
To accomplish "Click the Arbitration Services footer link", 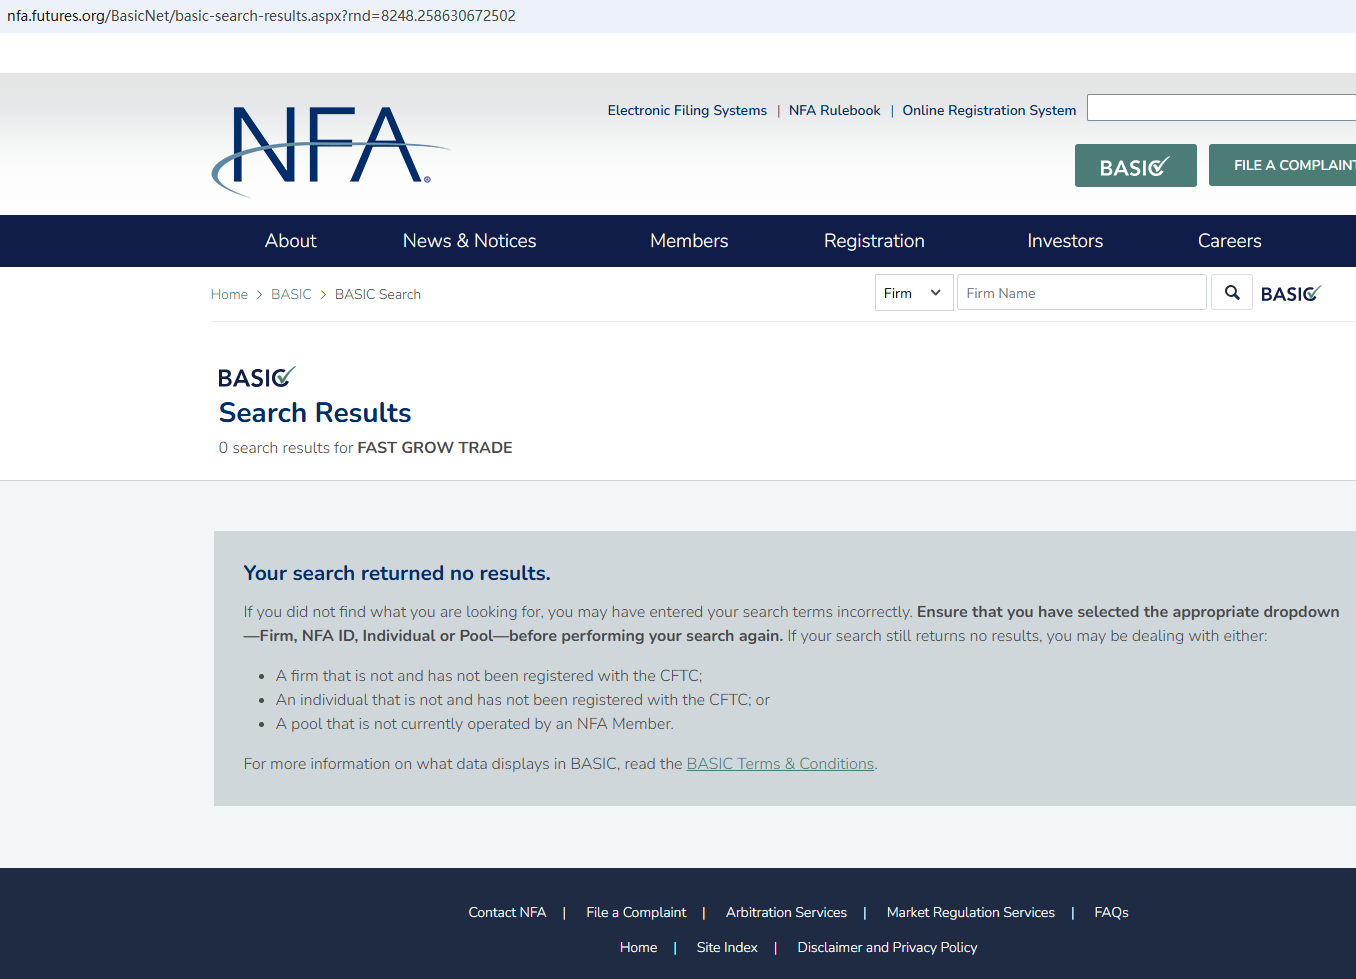I will tap(786, 913).
